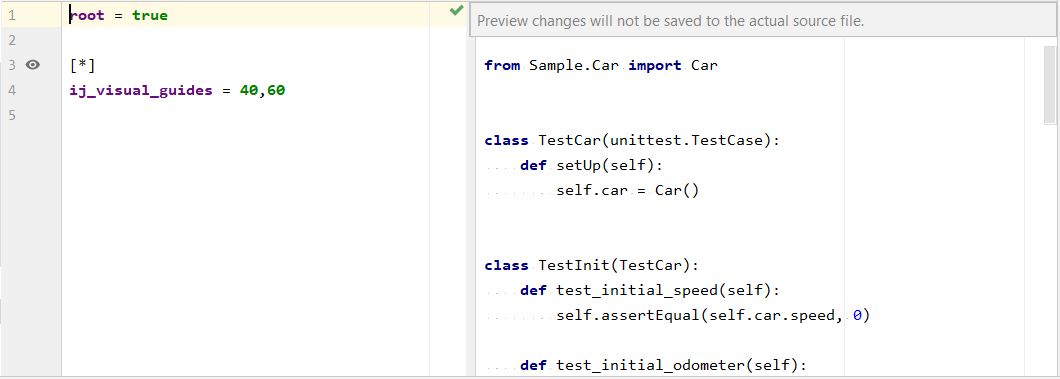Click 'def test_initial_speed(self):' in preview

click(x=650, y=290)
